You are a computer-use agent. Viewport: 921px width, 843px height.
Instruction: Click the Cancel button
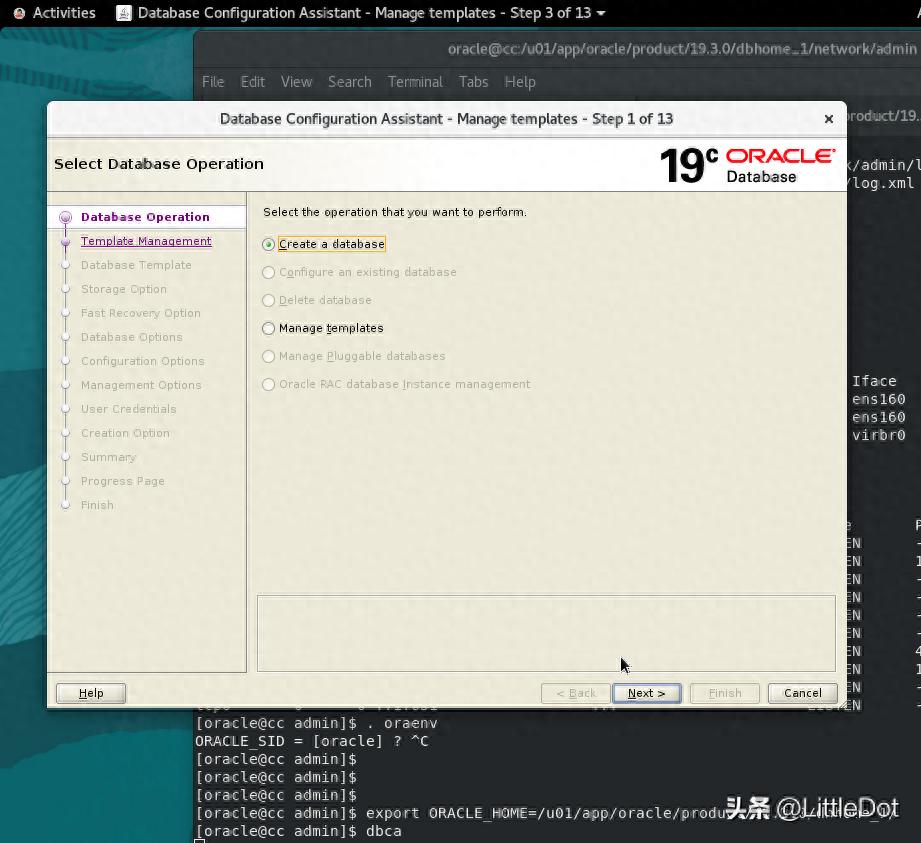click(802, 693)
